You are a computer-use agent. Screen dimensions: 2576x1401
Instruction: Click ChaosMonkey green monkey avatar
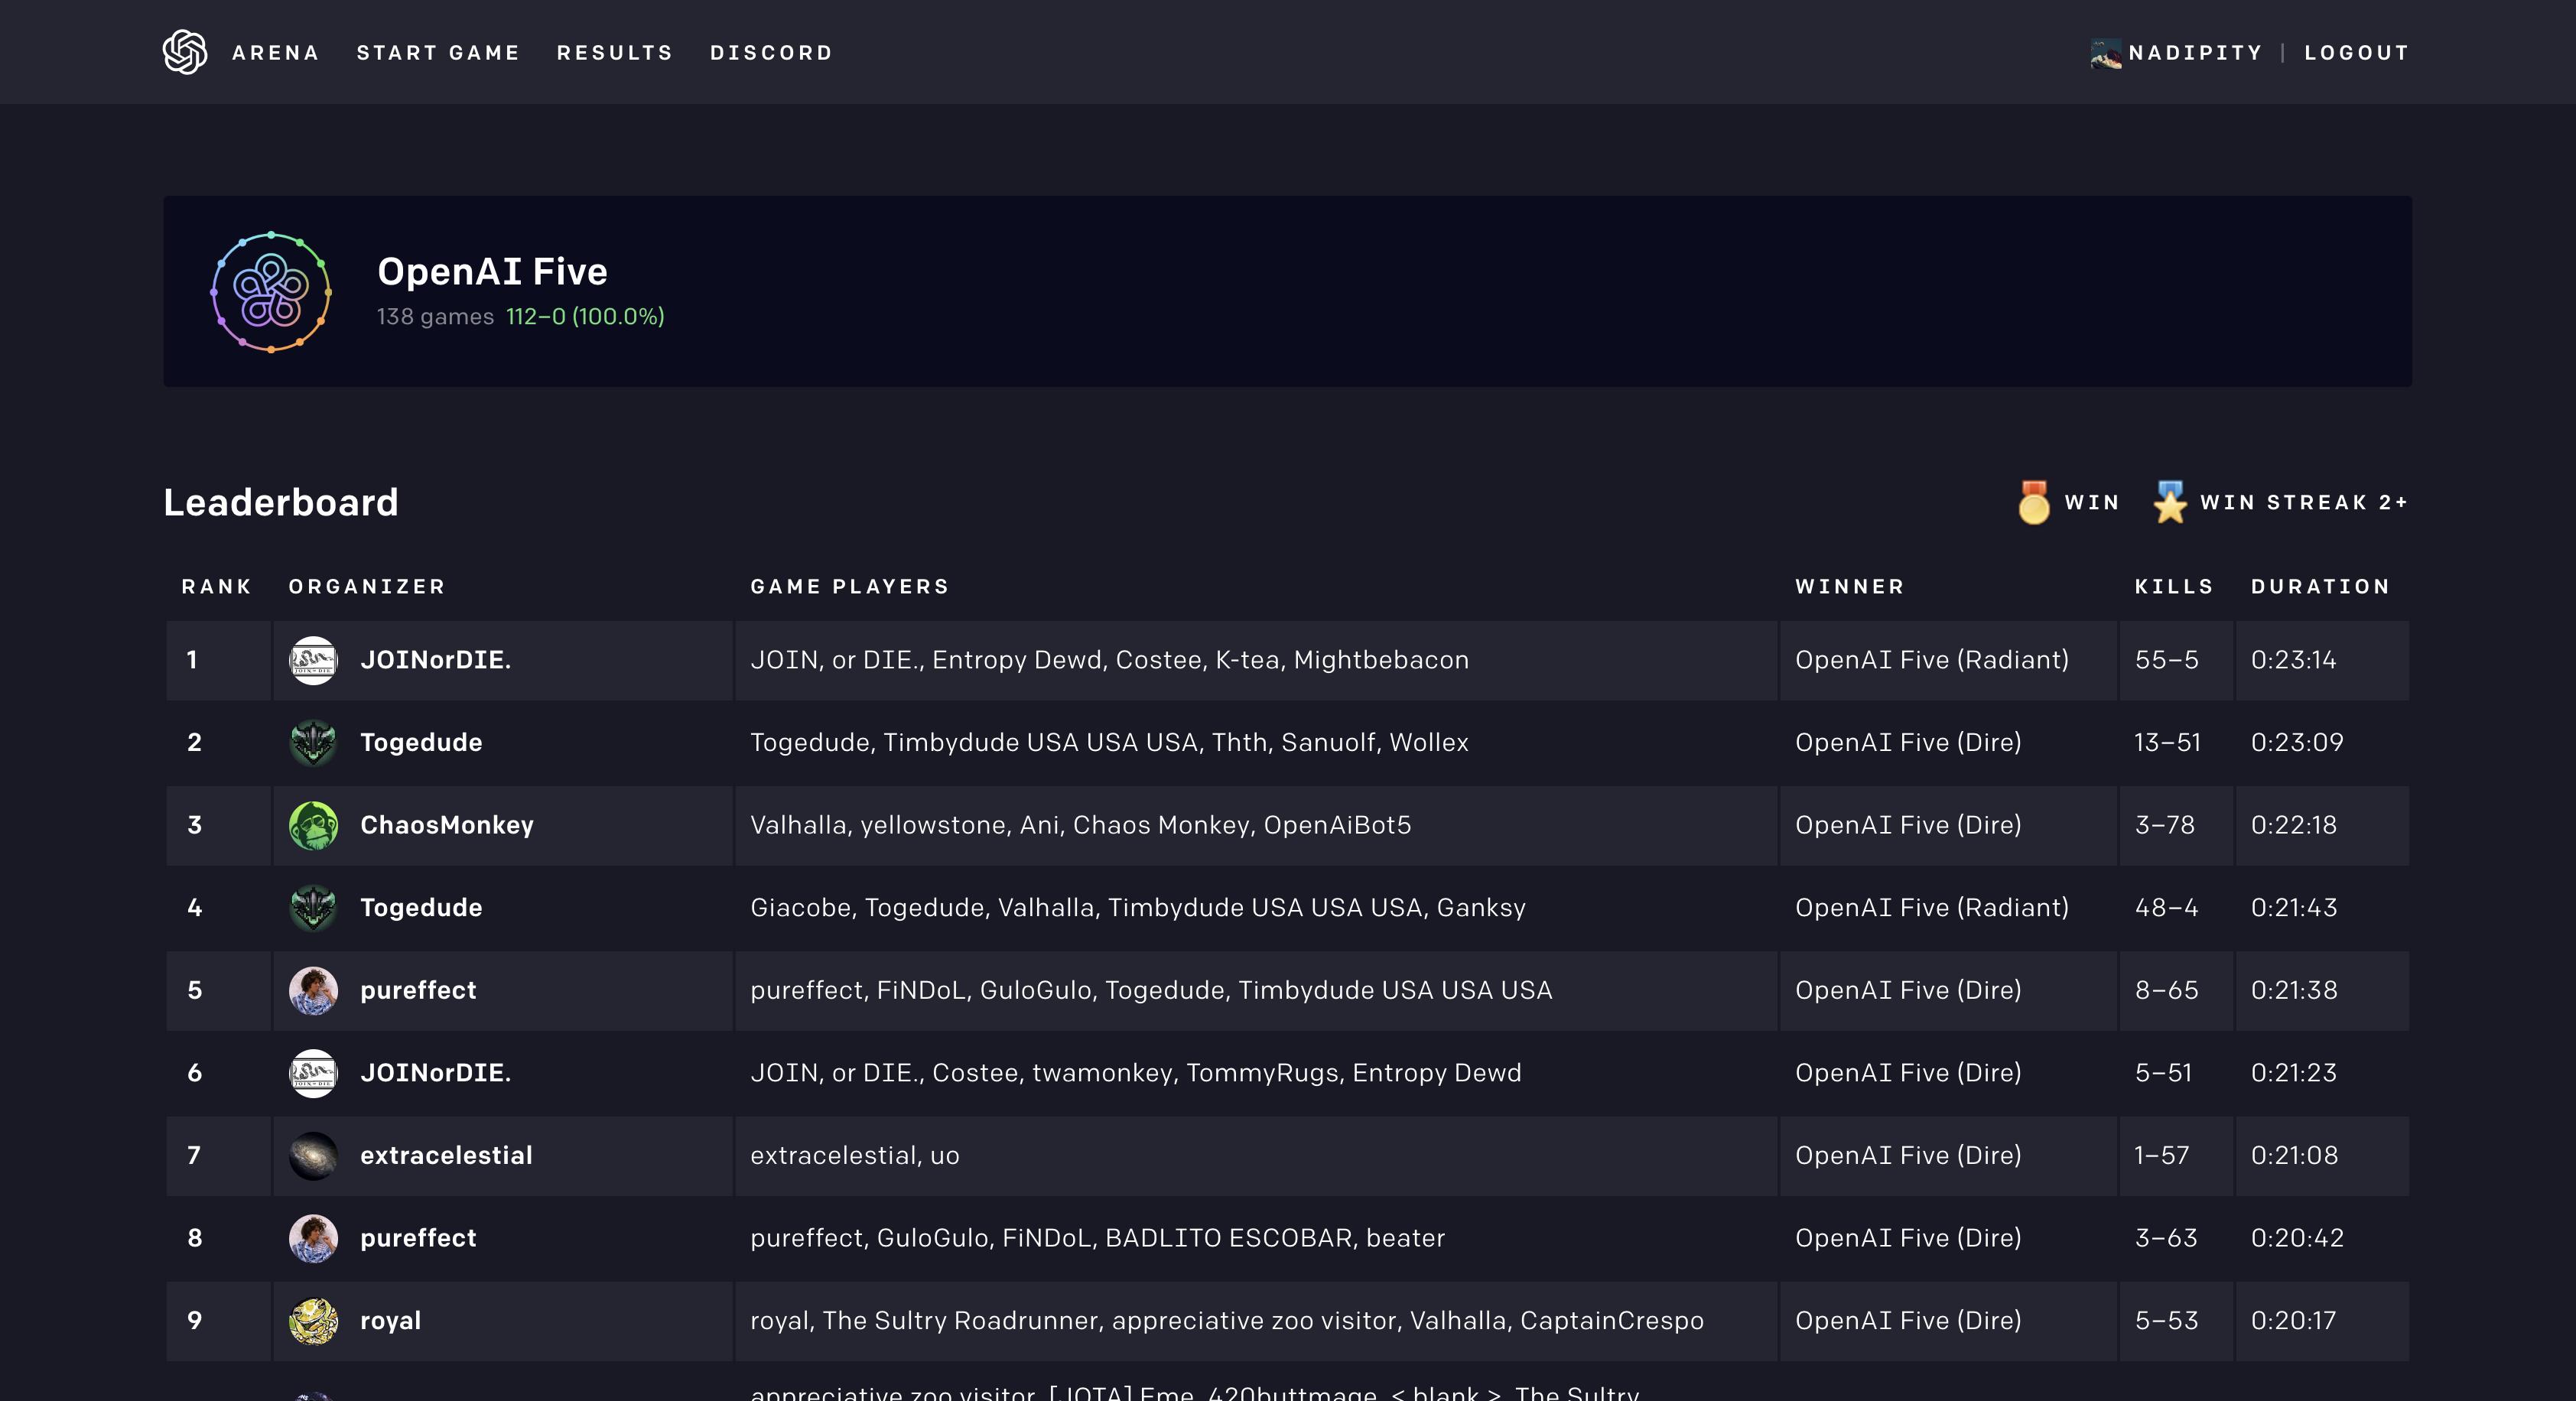(313, 825)
